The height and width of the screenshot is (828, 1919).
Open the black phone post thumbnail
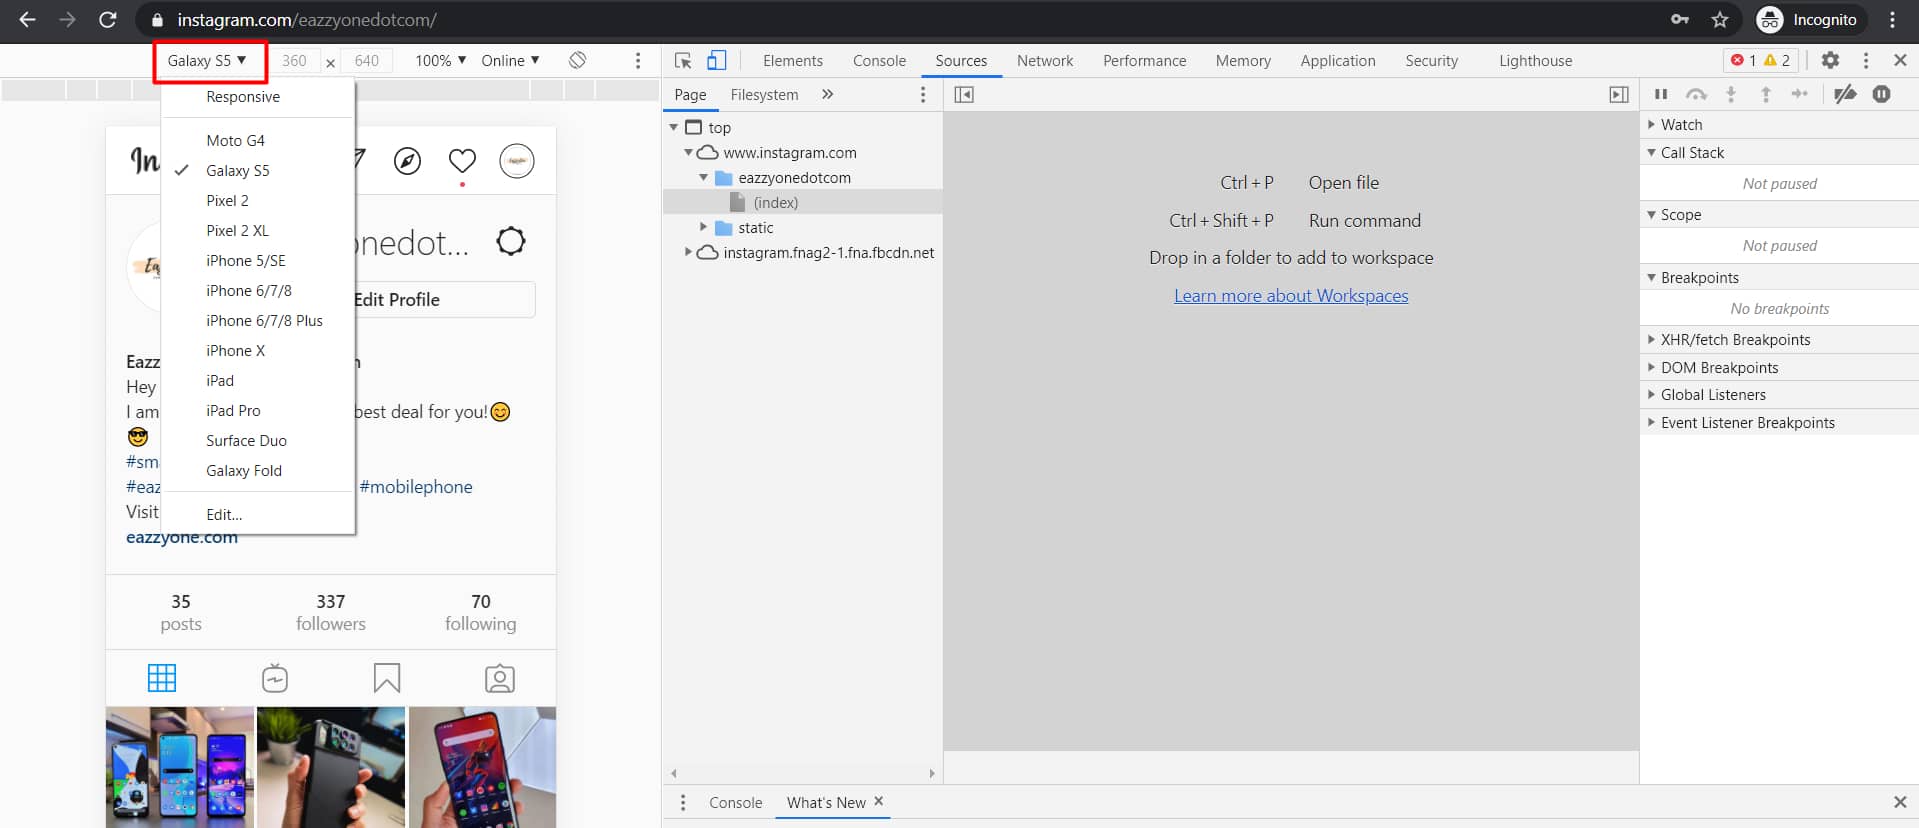(x=331, y=767)
